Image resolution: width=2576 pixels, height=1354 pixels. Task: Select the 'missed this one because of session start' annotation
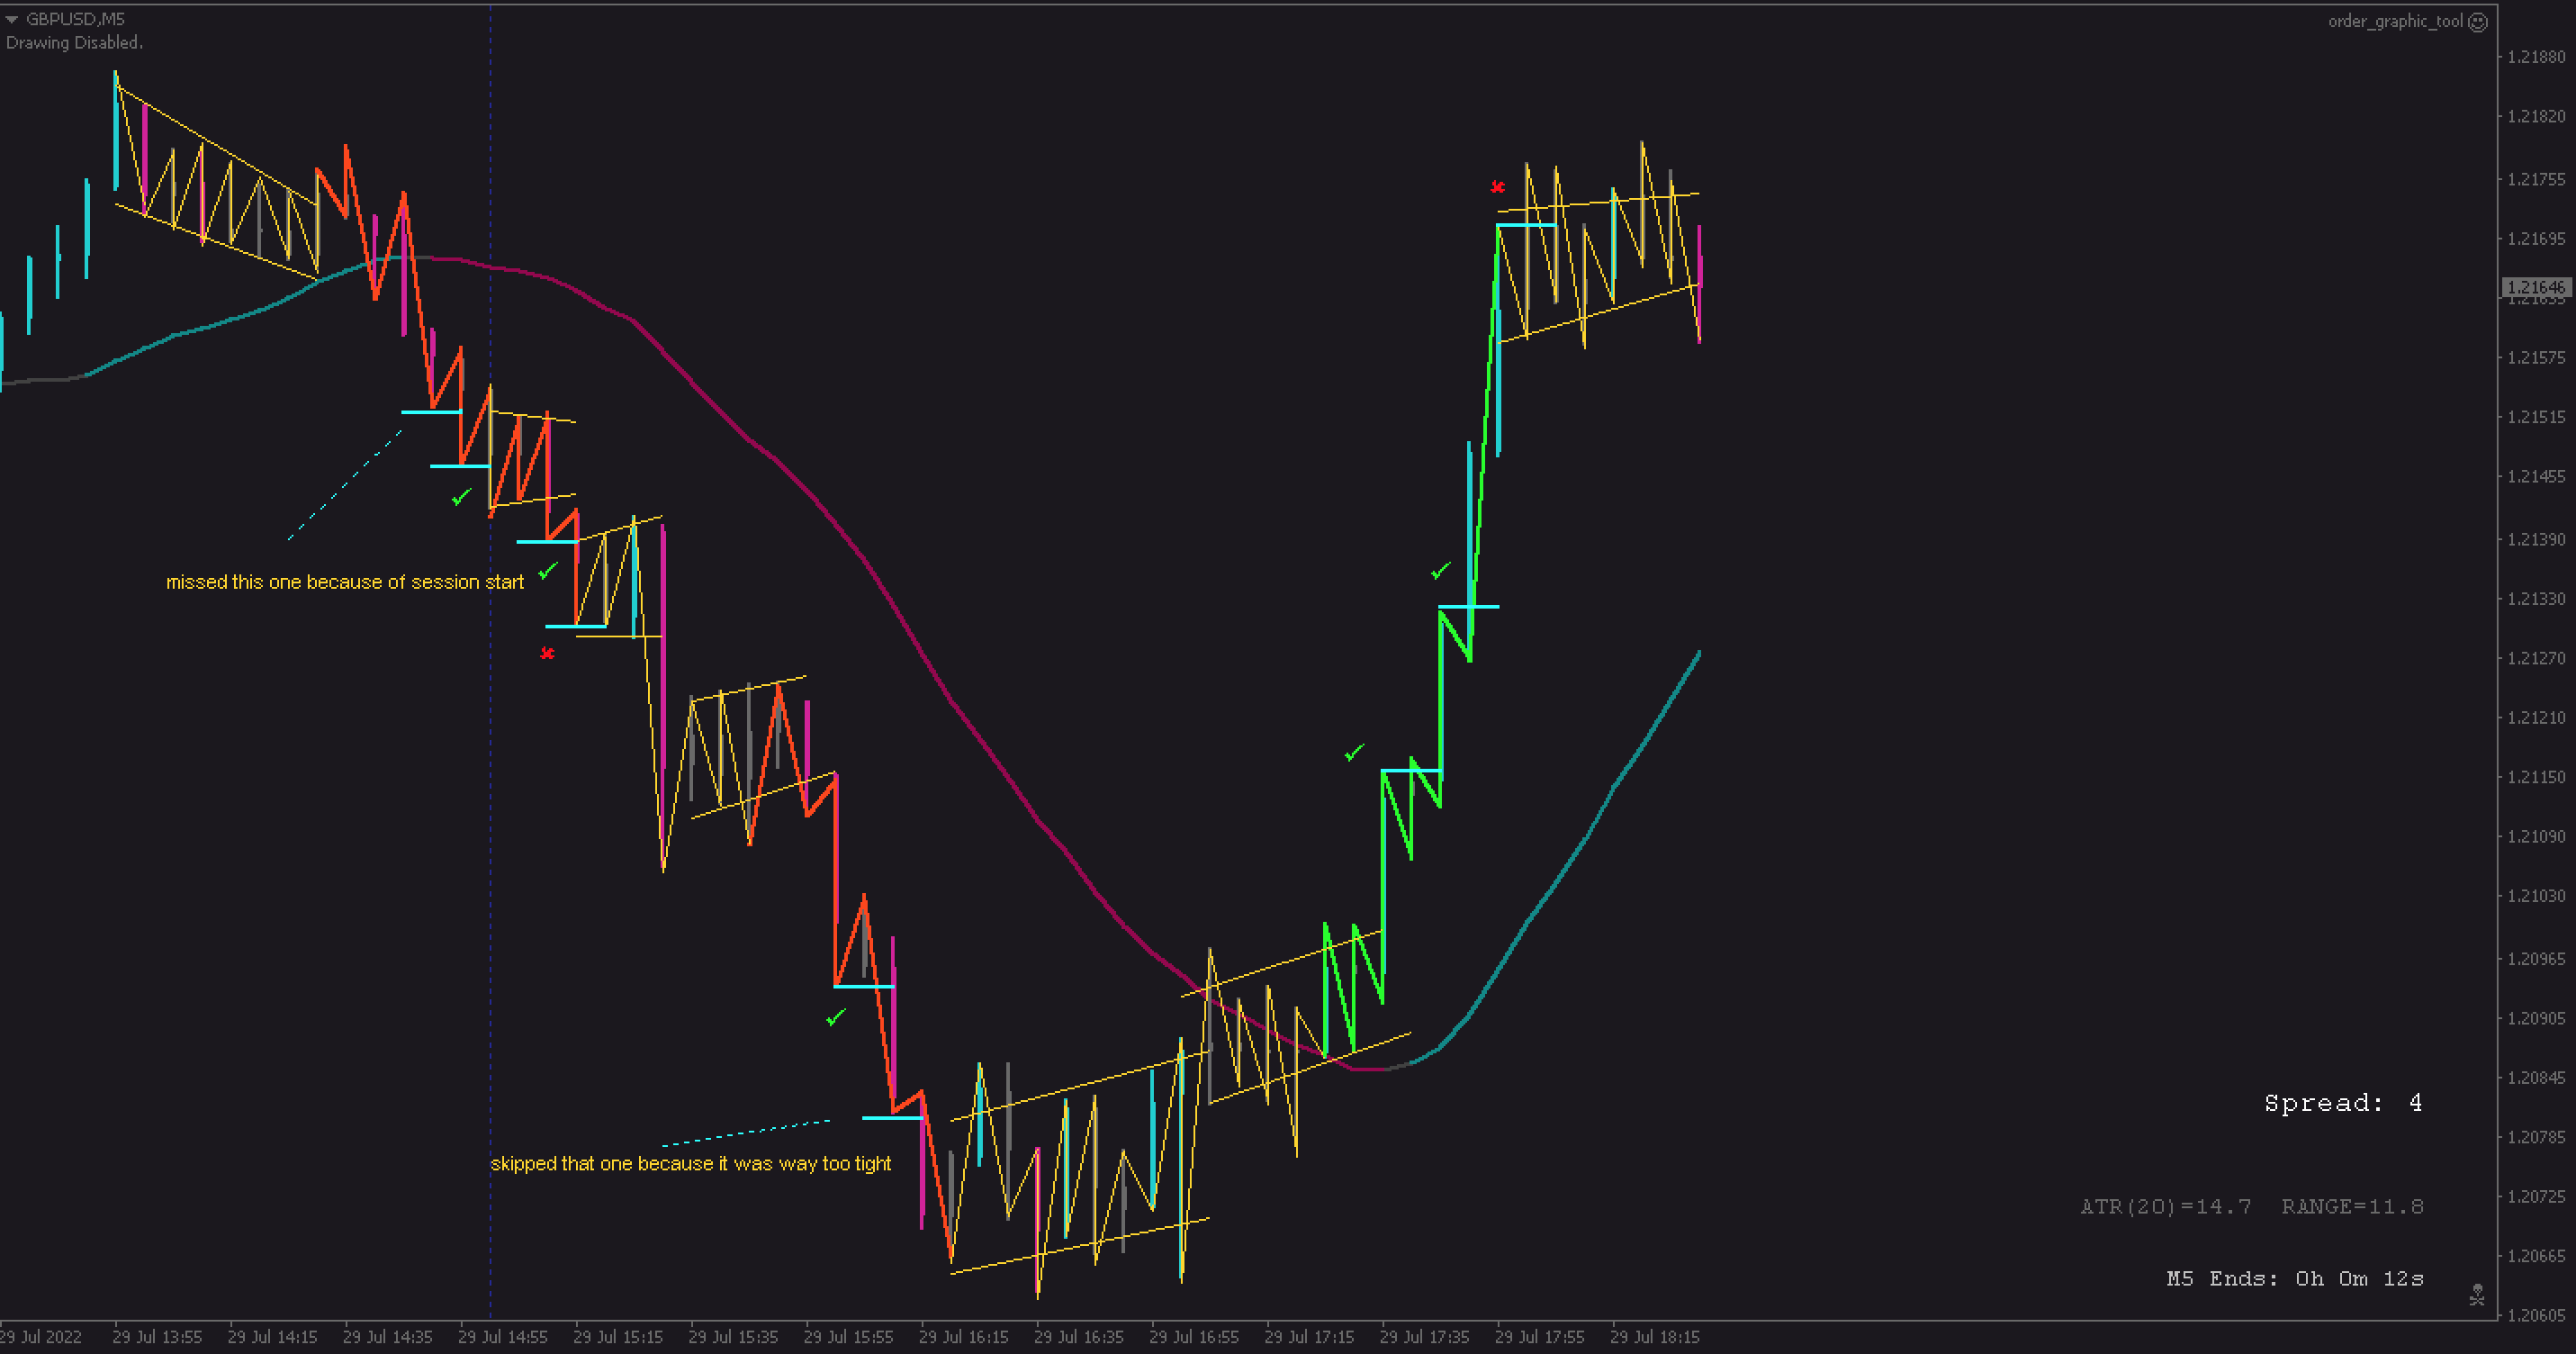point(344,582)
